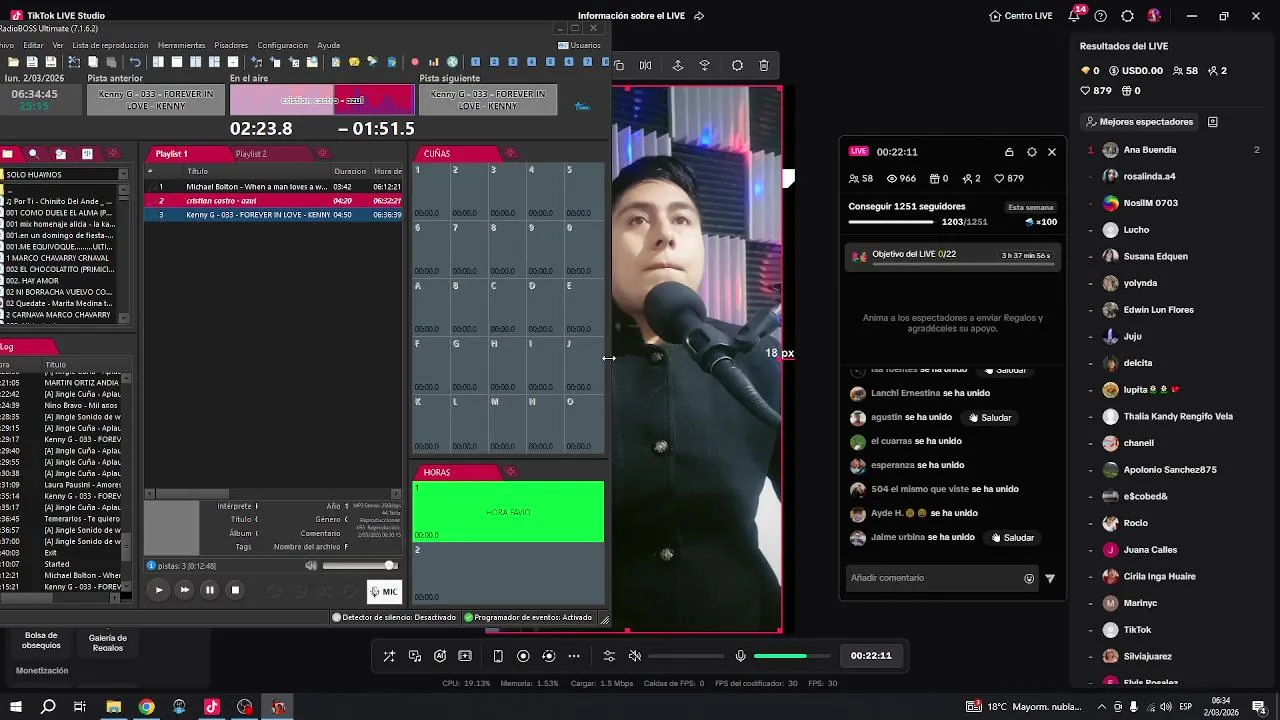Open the CUÑAS tab settings gear icon
The image size is (1280, 720).
click(511, 153)
